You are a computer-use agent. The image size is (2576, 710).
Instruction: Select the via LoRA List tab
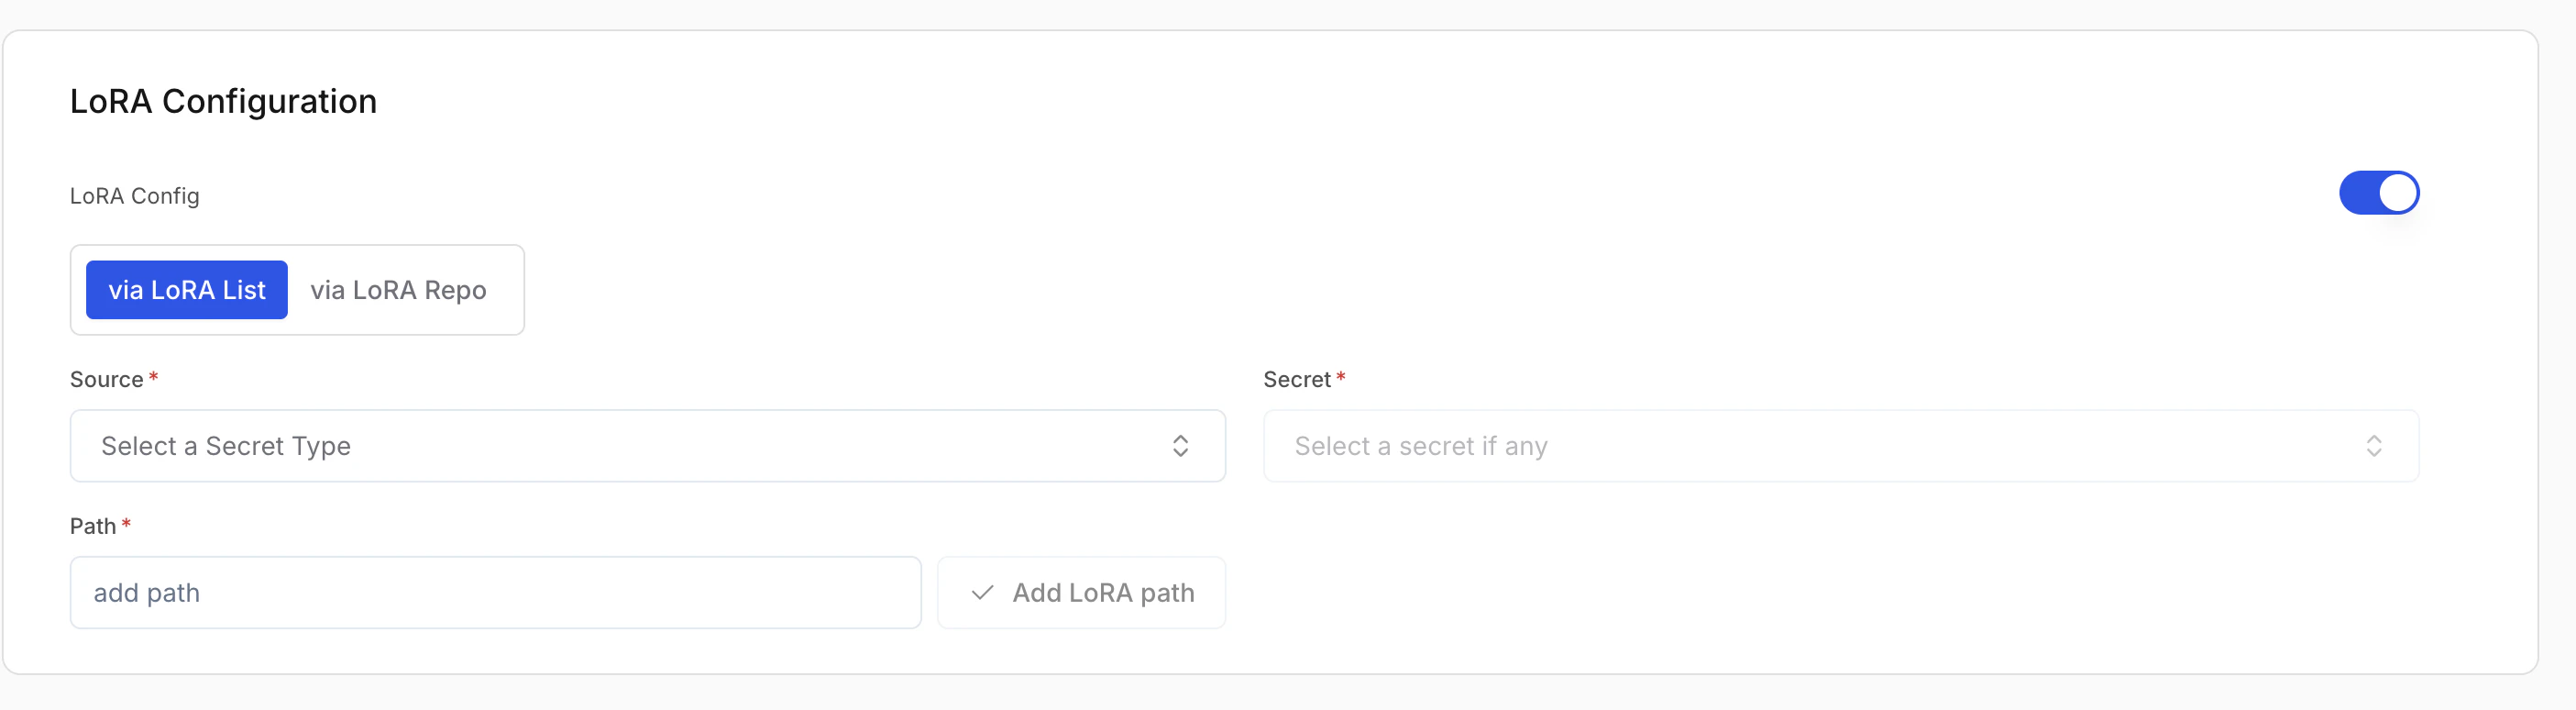[187, 290]
